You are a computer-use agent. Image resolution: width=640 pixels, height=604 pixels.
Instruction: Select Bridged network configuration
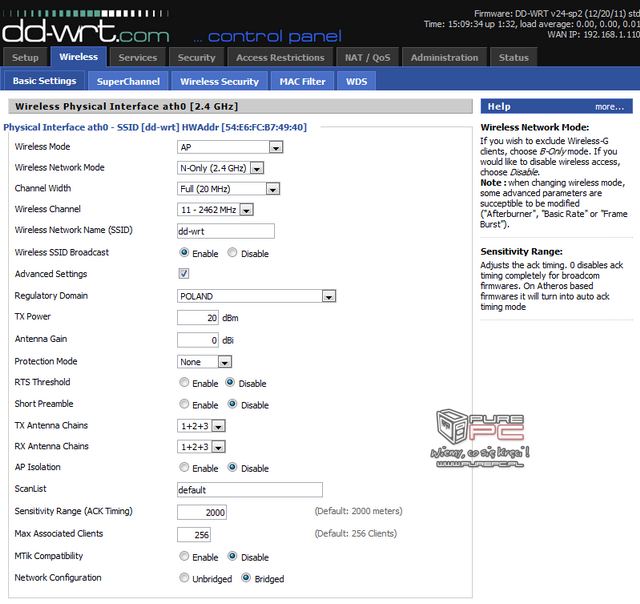(246, 578)
